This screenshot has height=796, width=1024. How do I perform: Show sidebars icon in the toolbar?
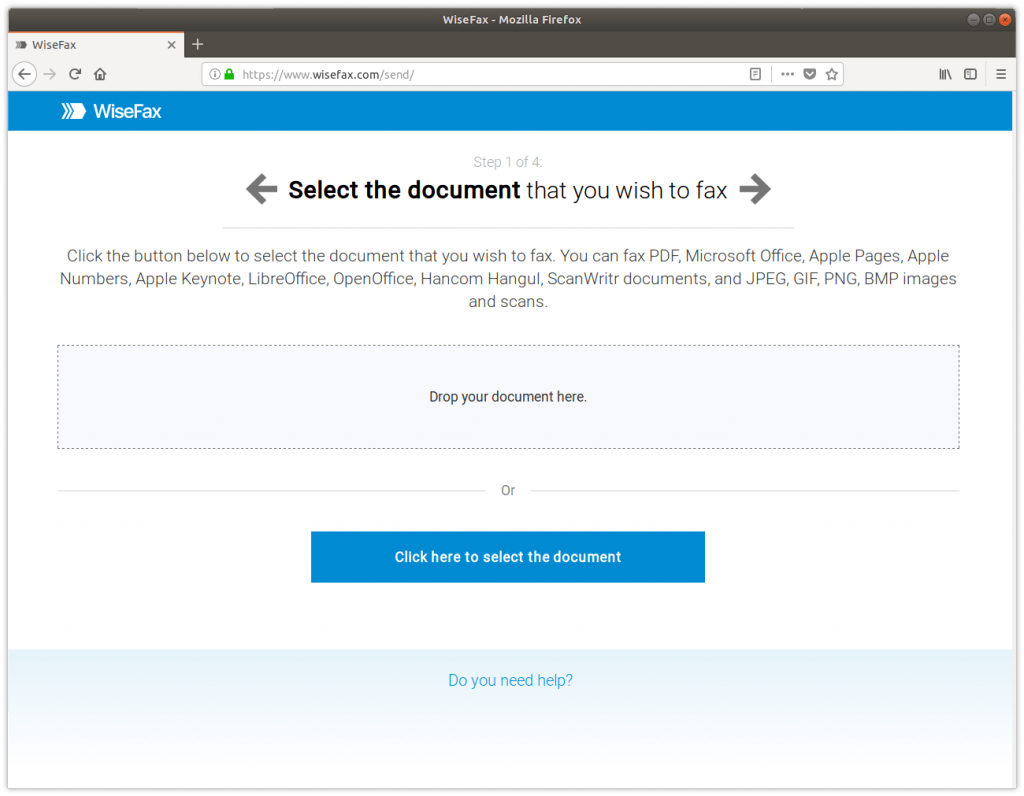(970, 74)
